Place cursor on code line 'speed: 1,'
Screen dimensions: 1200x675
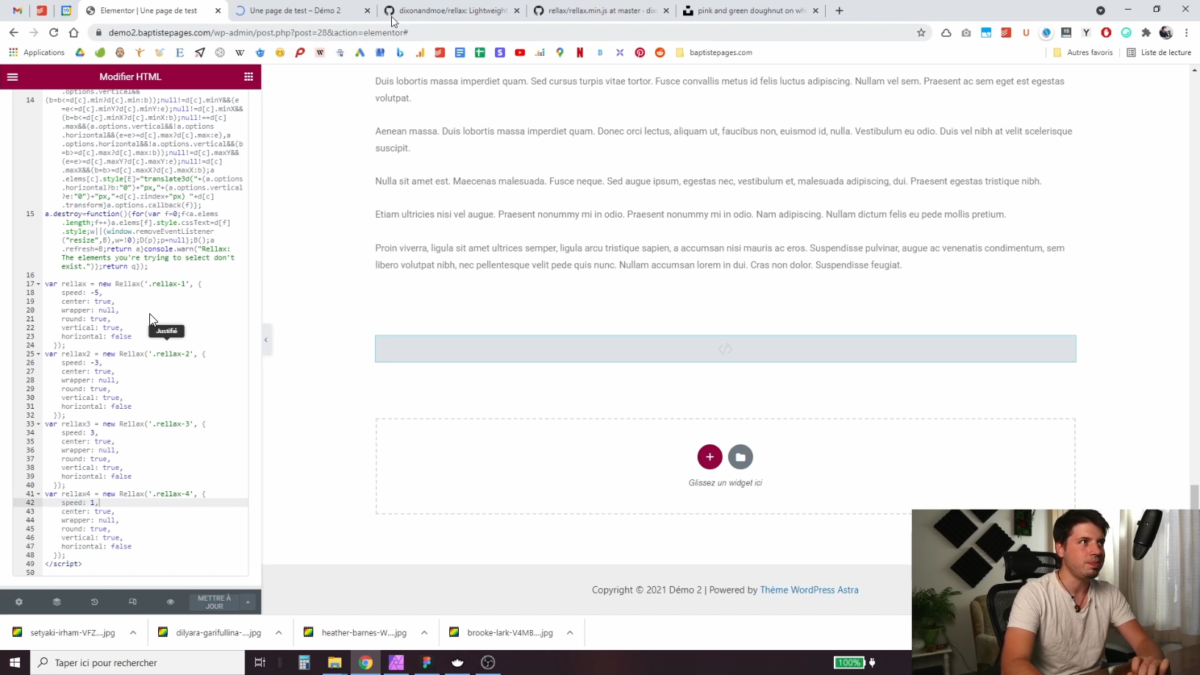click(80, 503)
